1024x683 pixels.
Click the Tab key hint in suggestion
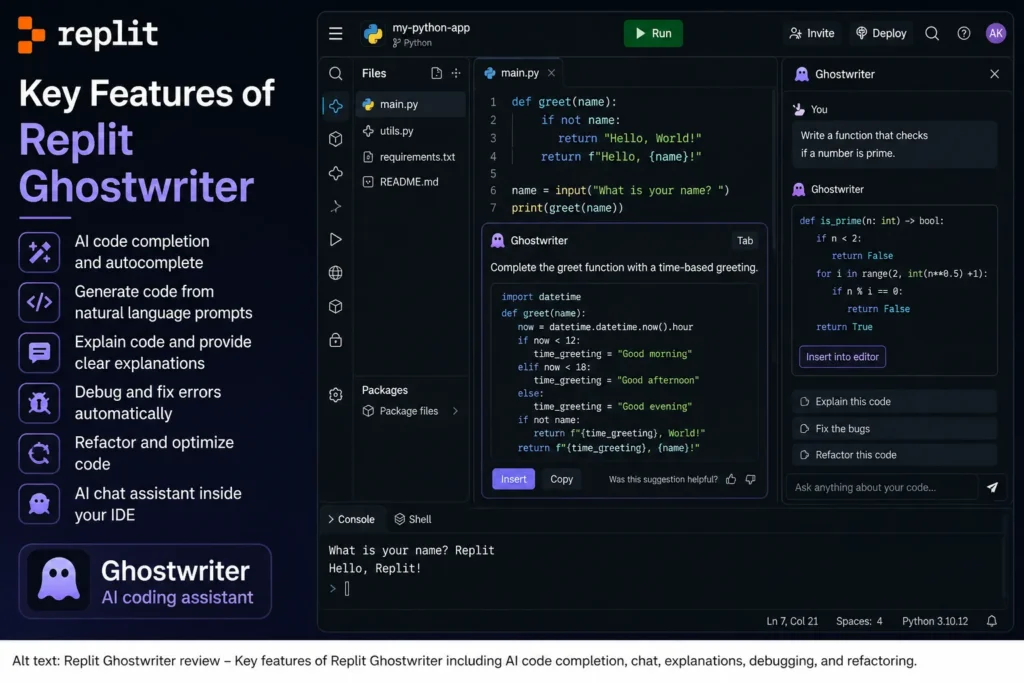[744, 240]
